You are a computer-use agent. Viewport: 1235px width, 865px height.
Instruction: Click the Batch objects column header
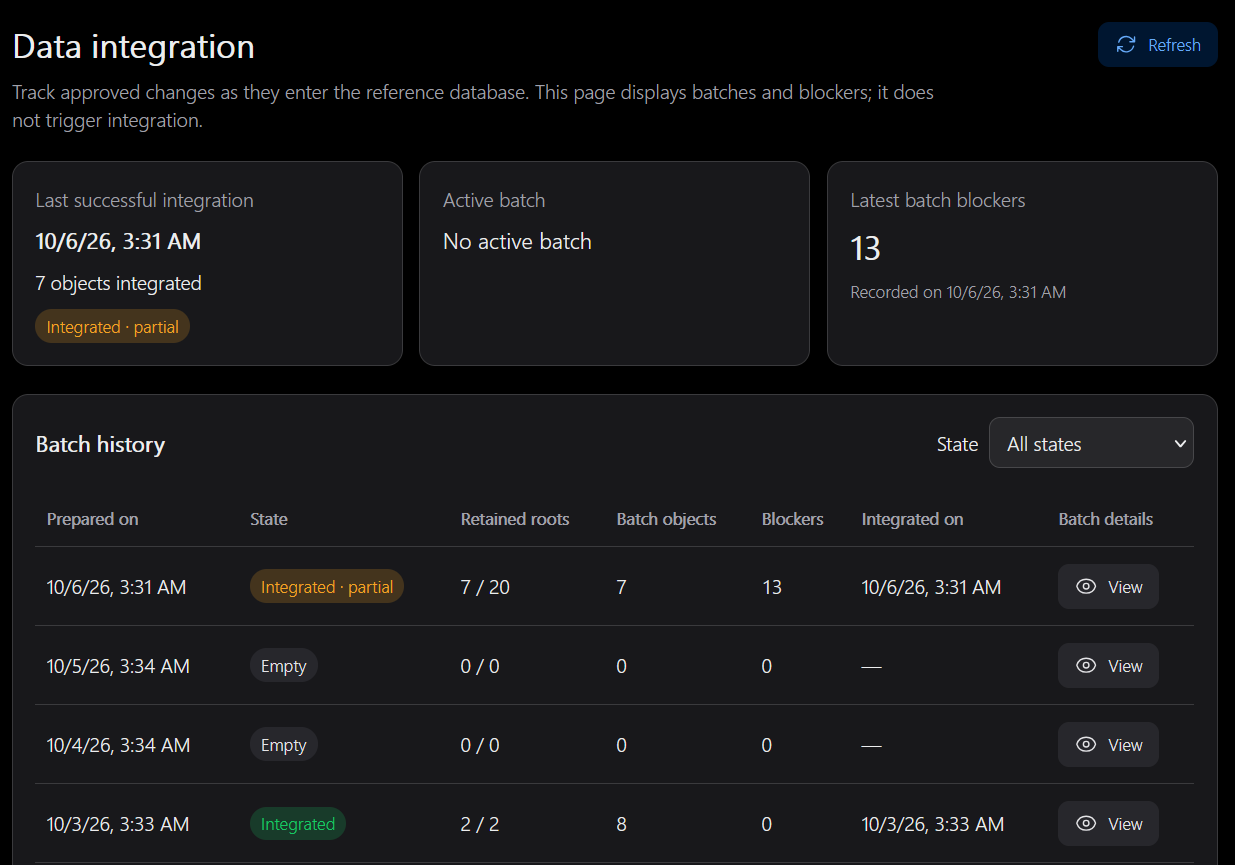tap(667, 519)
